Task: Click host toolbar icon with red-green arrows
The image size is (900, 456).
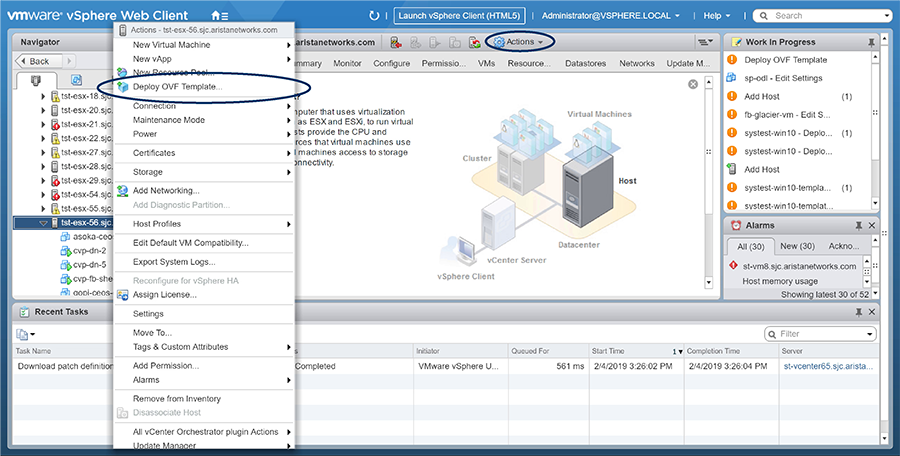Action: coord(474,42)
